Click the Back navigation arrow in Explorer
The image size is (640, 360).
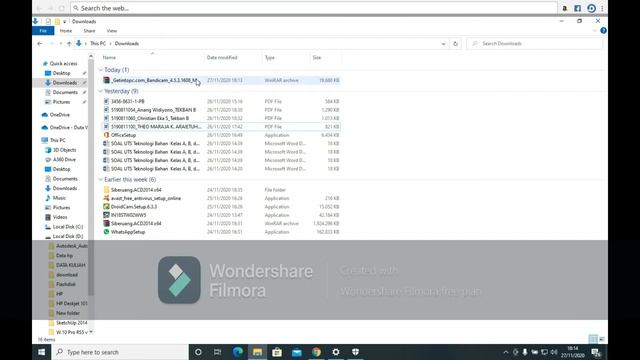coord(40,43)
